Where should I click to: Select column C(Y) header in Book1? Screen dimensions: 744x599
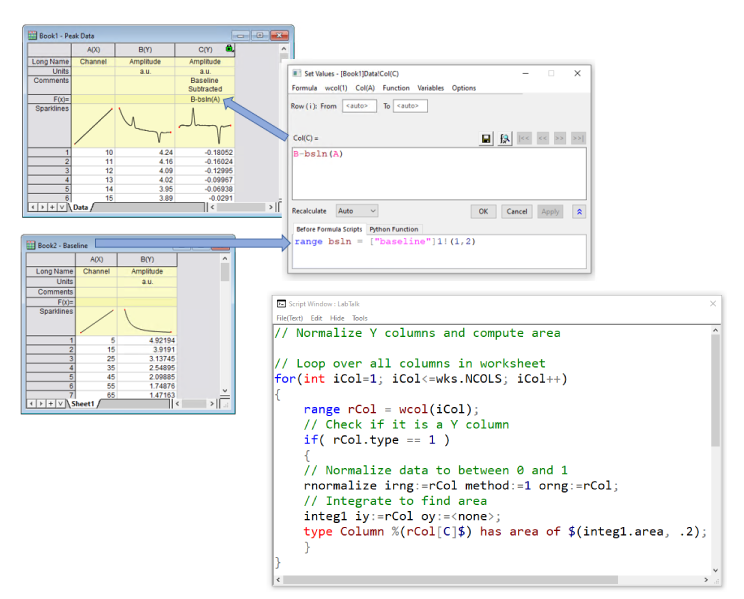[x=205, y=49]
